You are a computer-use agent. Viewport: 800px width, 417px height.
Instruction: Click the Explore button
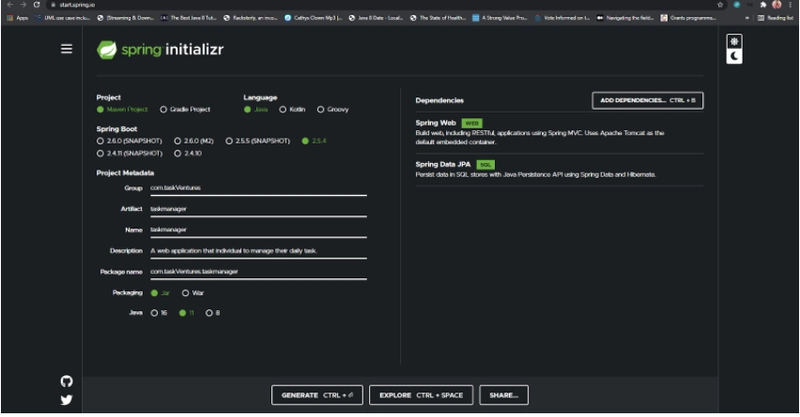(x=421, y=395)
